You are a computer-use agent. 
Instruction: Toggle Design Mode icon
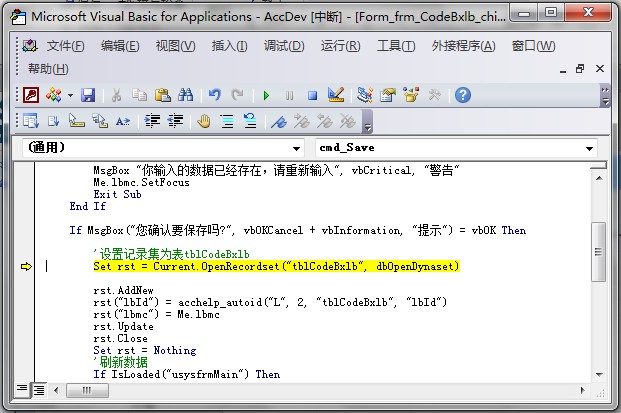tap(336, 95)
